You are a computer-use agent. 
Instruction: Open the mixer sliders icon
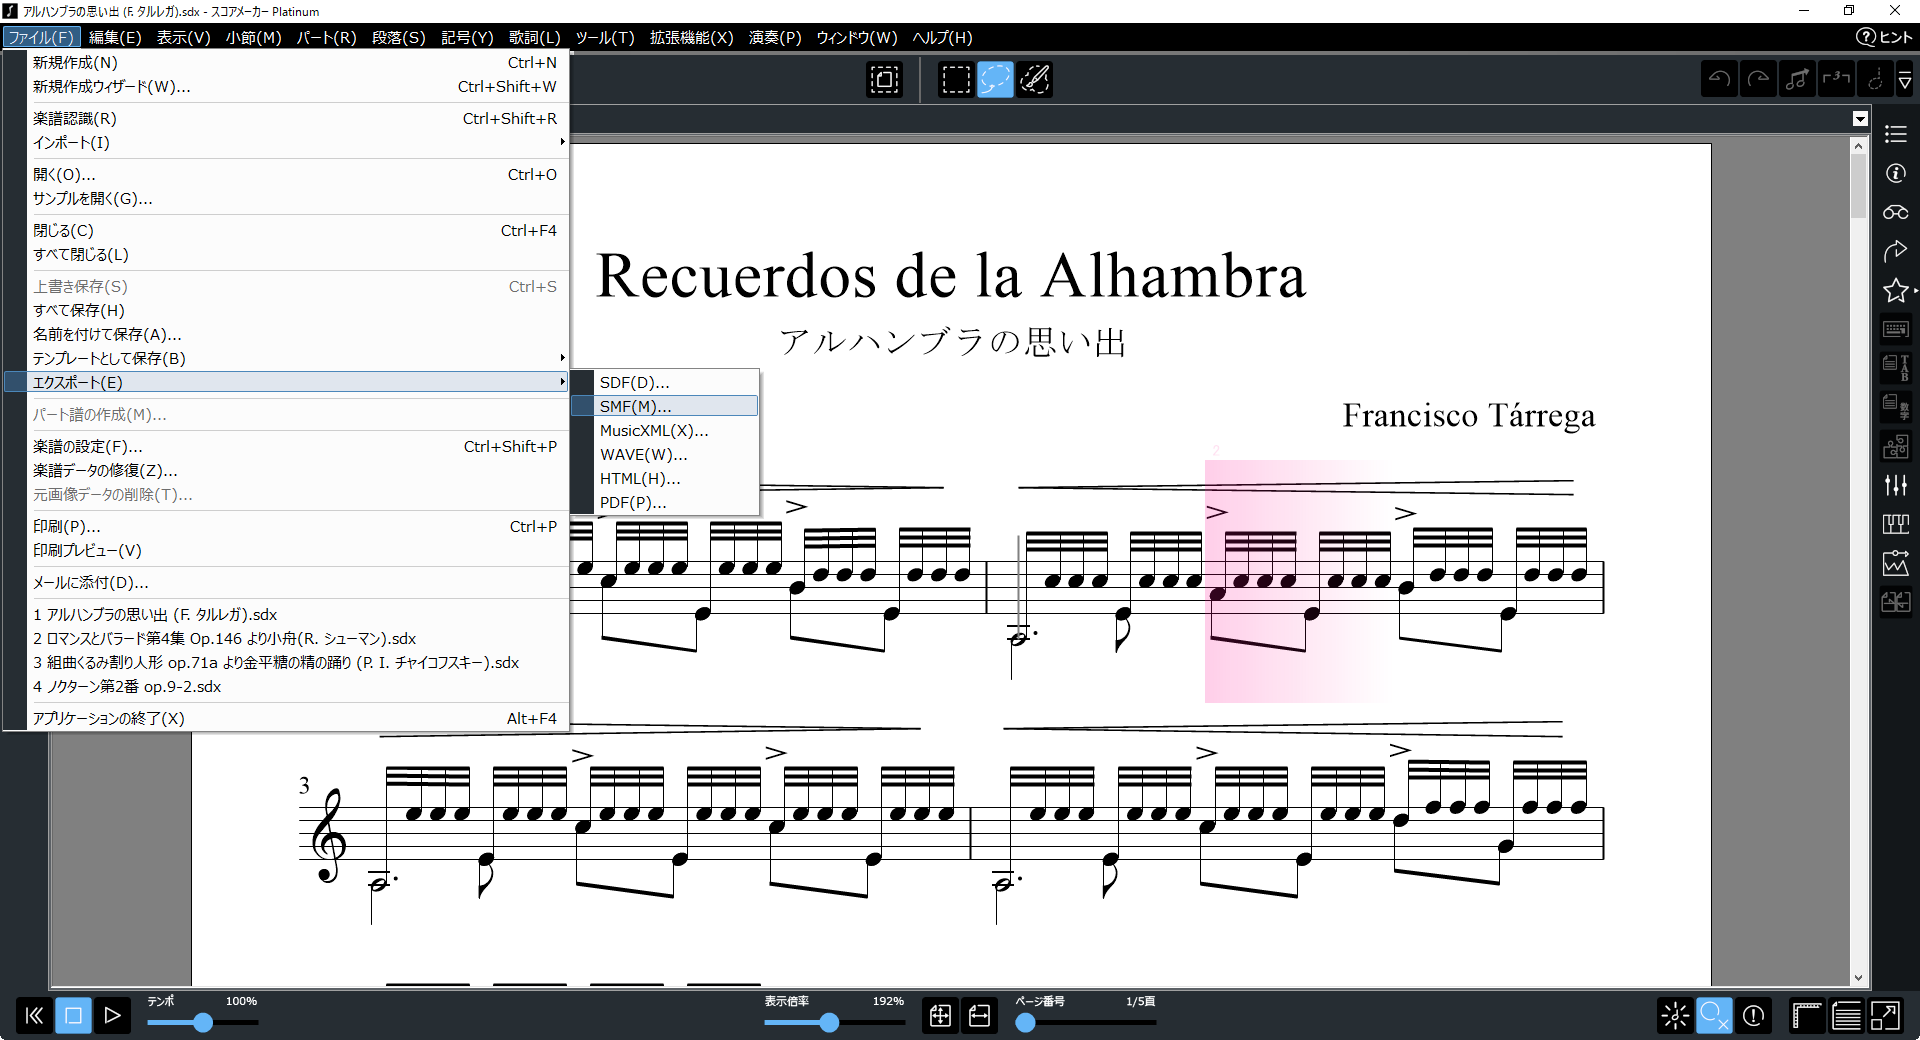click(1895, 485)
